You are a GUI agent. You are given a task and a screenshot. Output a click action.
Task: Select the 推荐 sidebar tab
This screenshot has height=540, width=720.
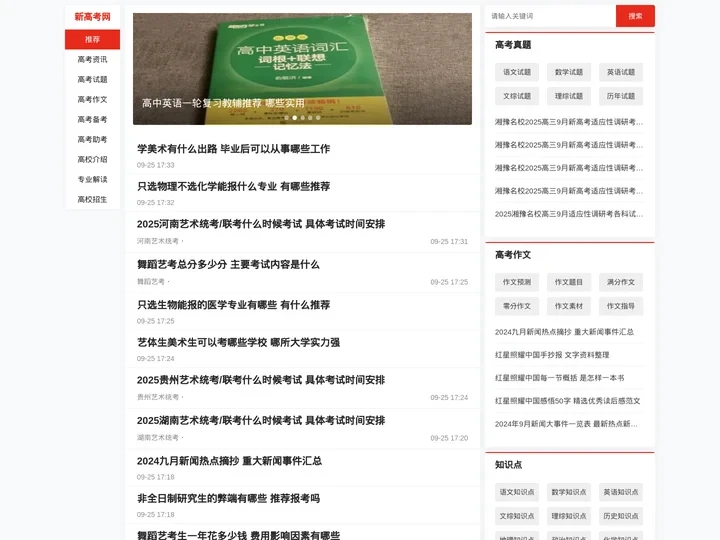pyautogui.click(x=92, y=39)
